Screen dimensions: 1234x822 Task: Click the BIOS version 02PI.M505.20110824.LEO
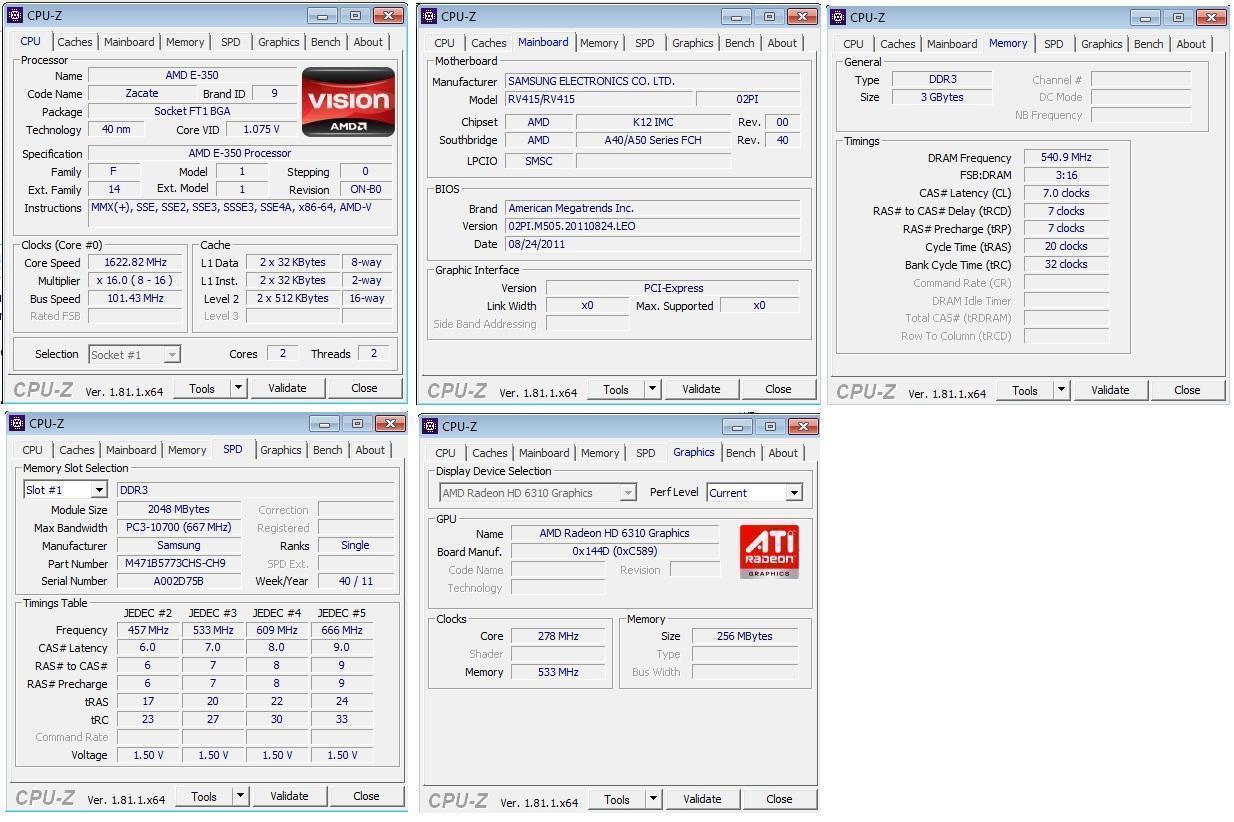(x=652, y=226)
